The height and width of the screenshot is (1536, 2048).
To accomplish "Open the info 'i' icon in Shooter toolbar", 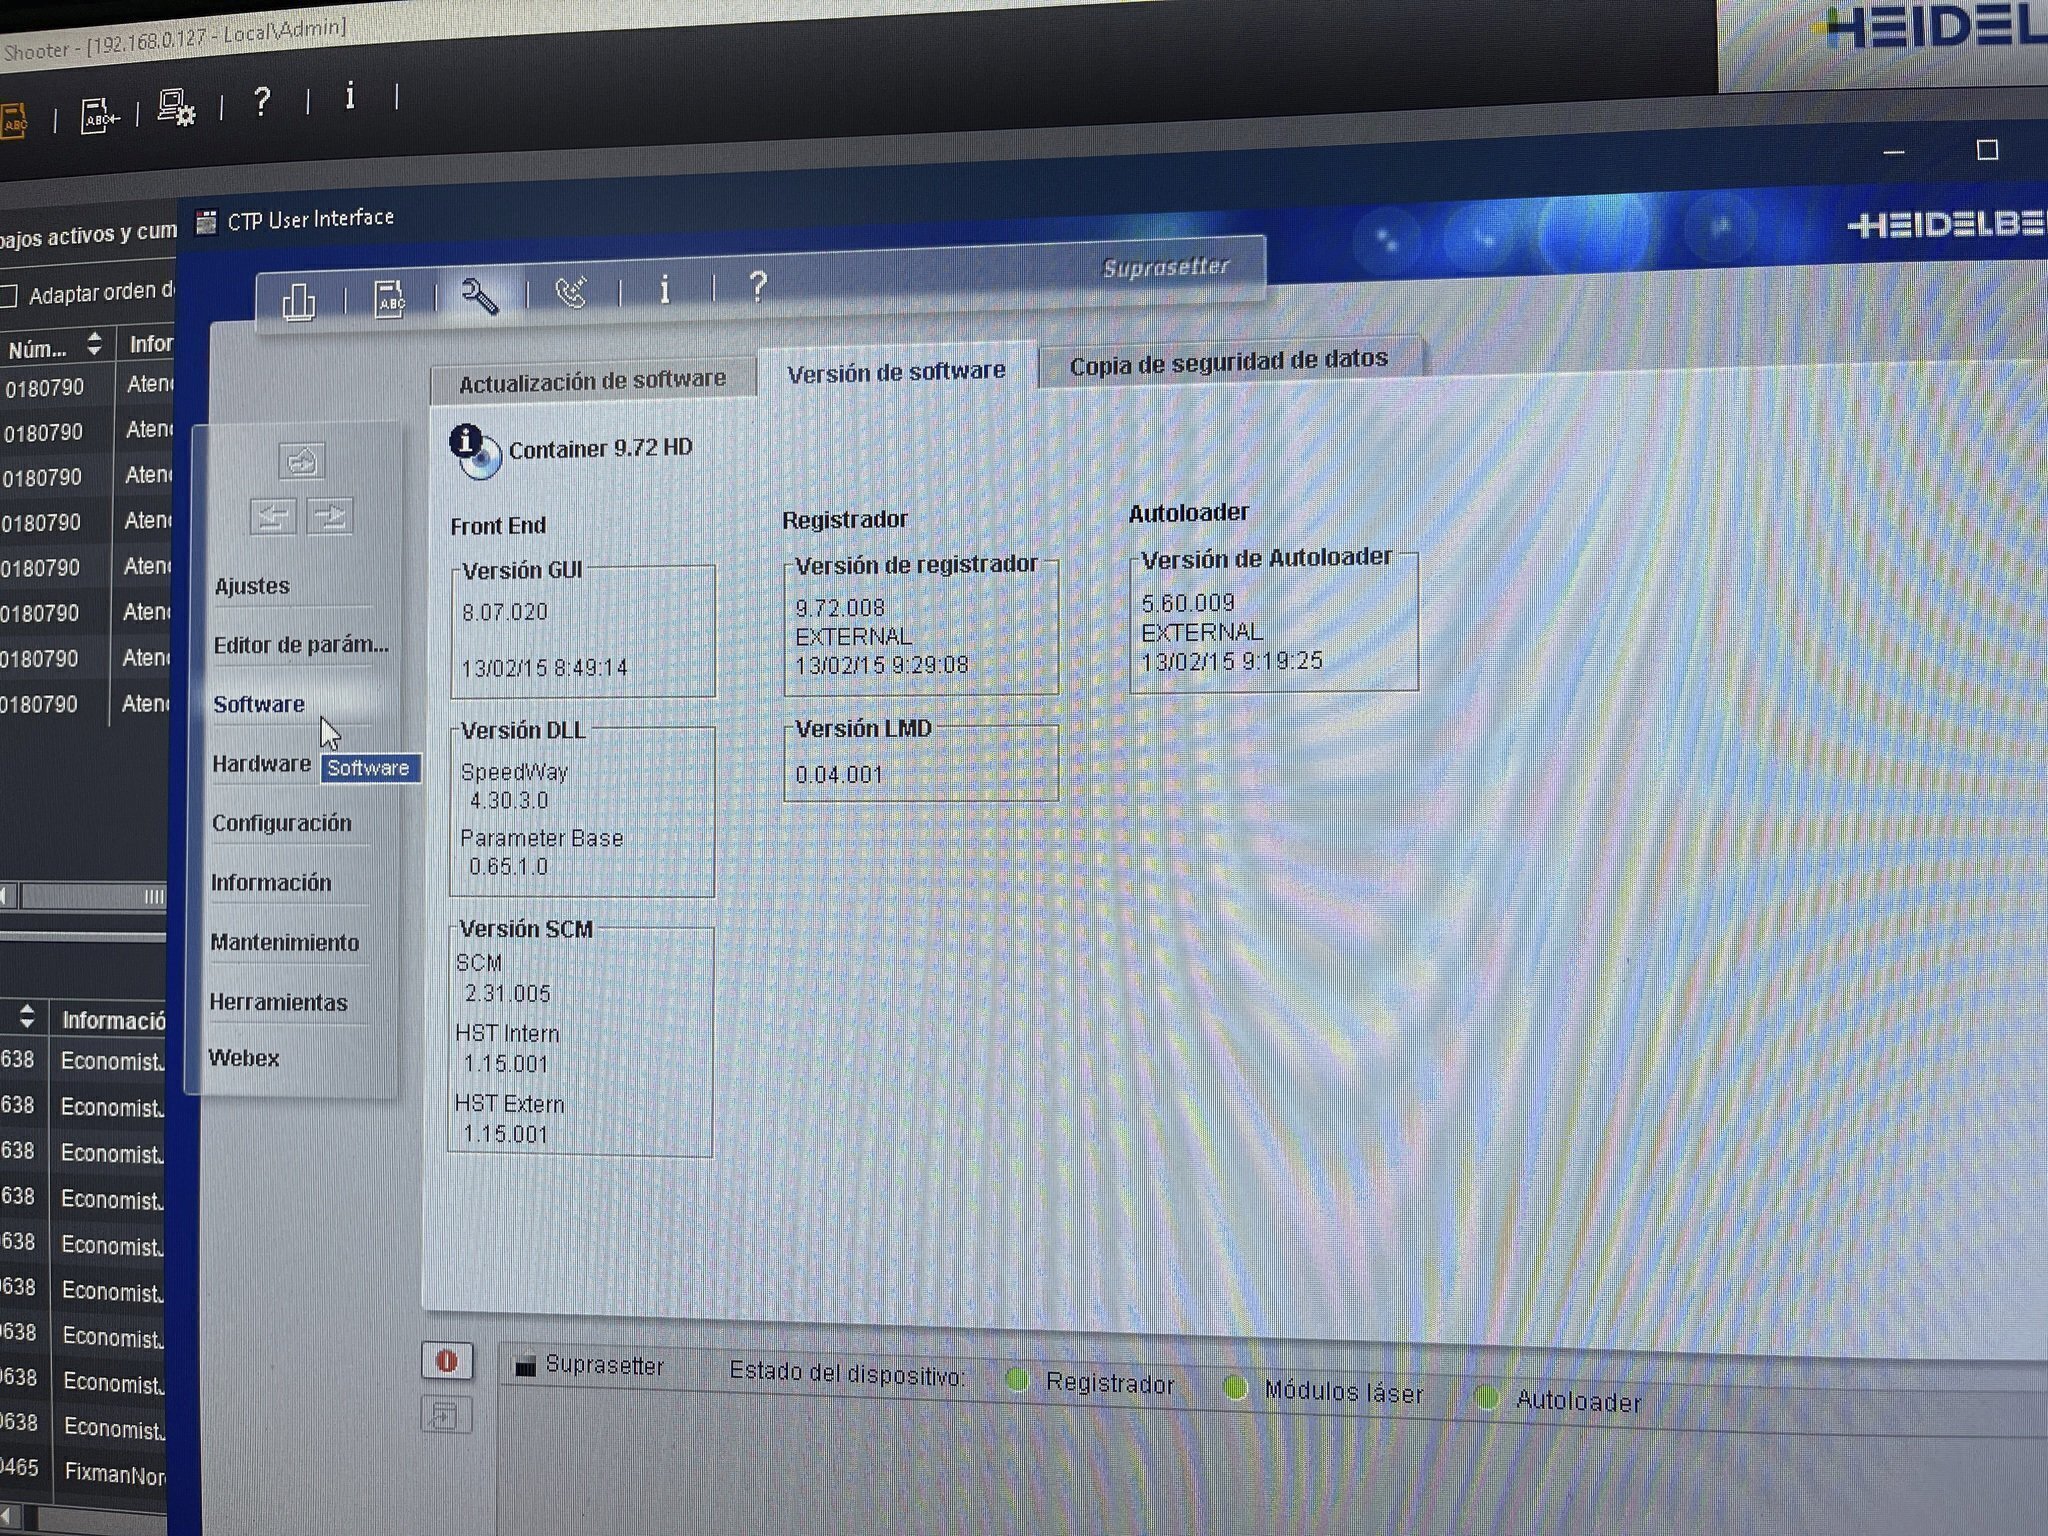I will (x=349, y=96).
